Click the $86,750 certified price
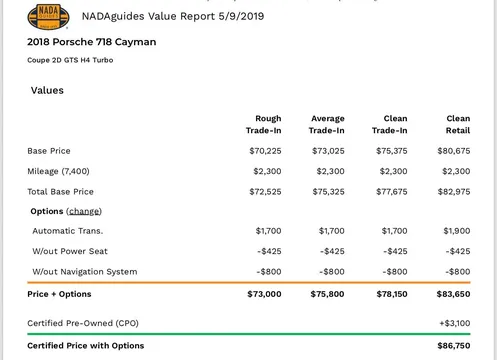This screenshot has width=497, height=360. [x=454, y=346]
